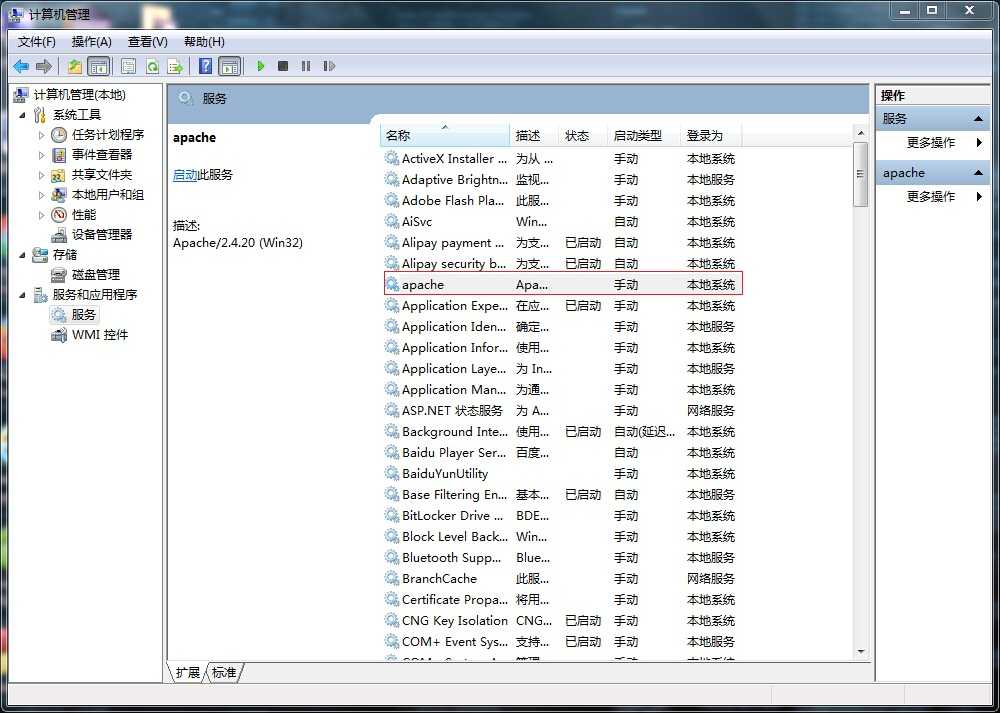Image resolution: width=1000 pixels, height=713 pixels.
Task: Collapse the 系统工具 tree node
Action: pos(22,115)
